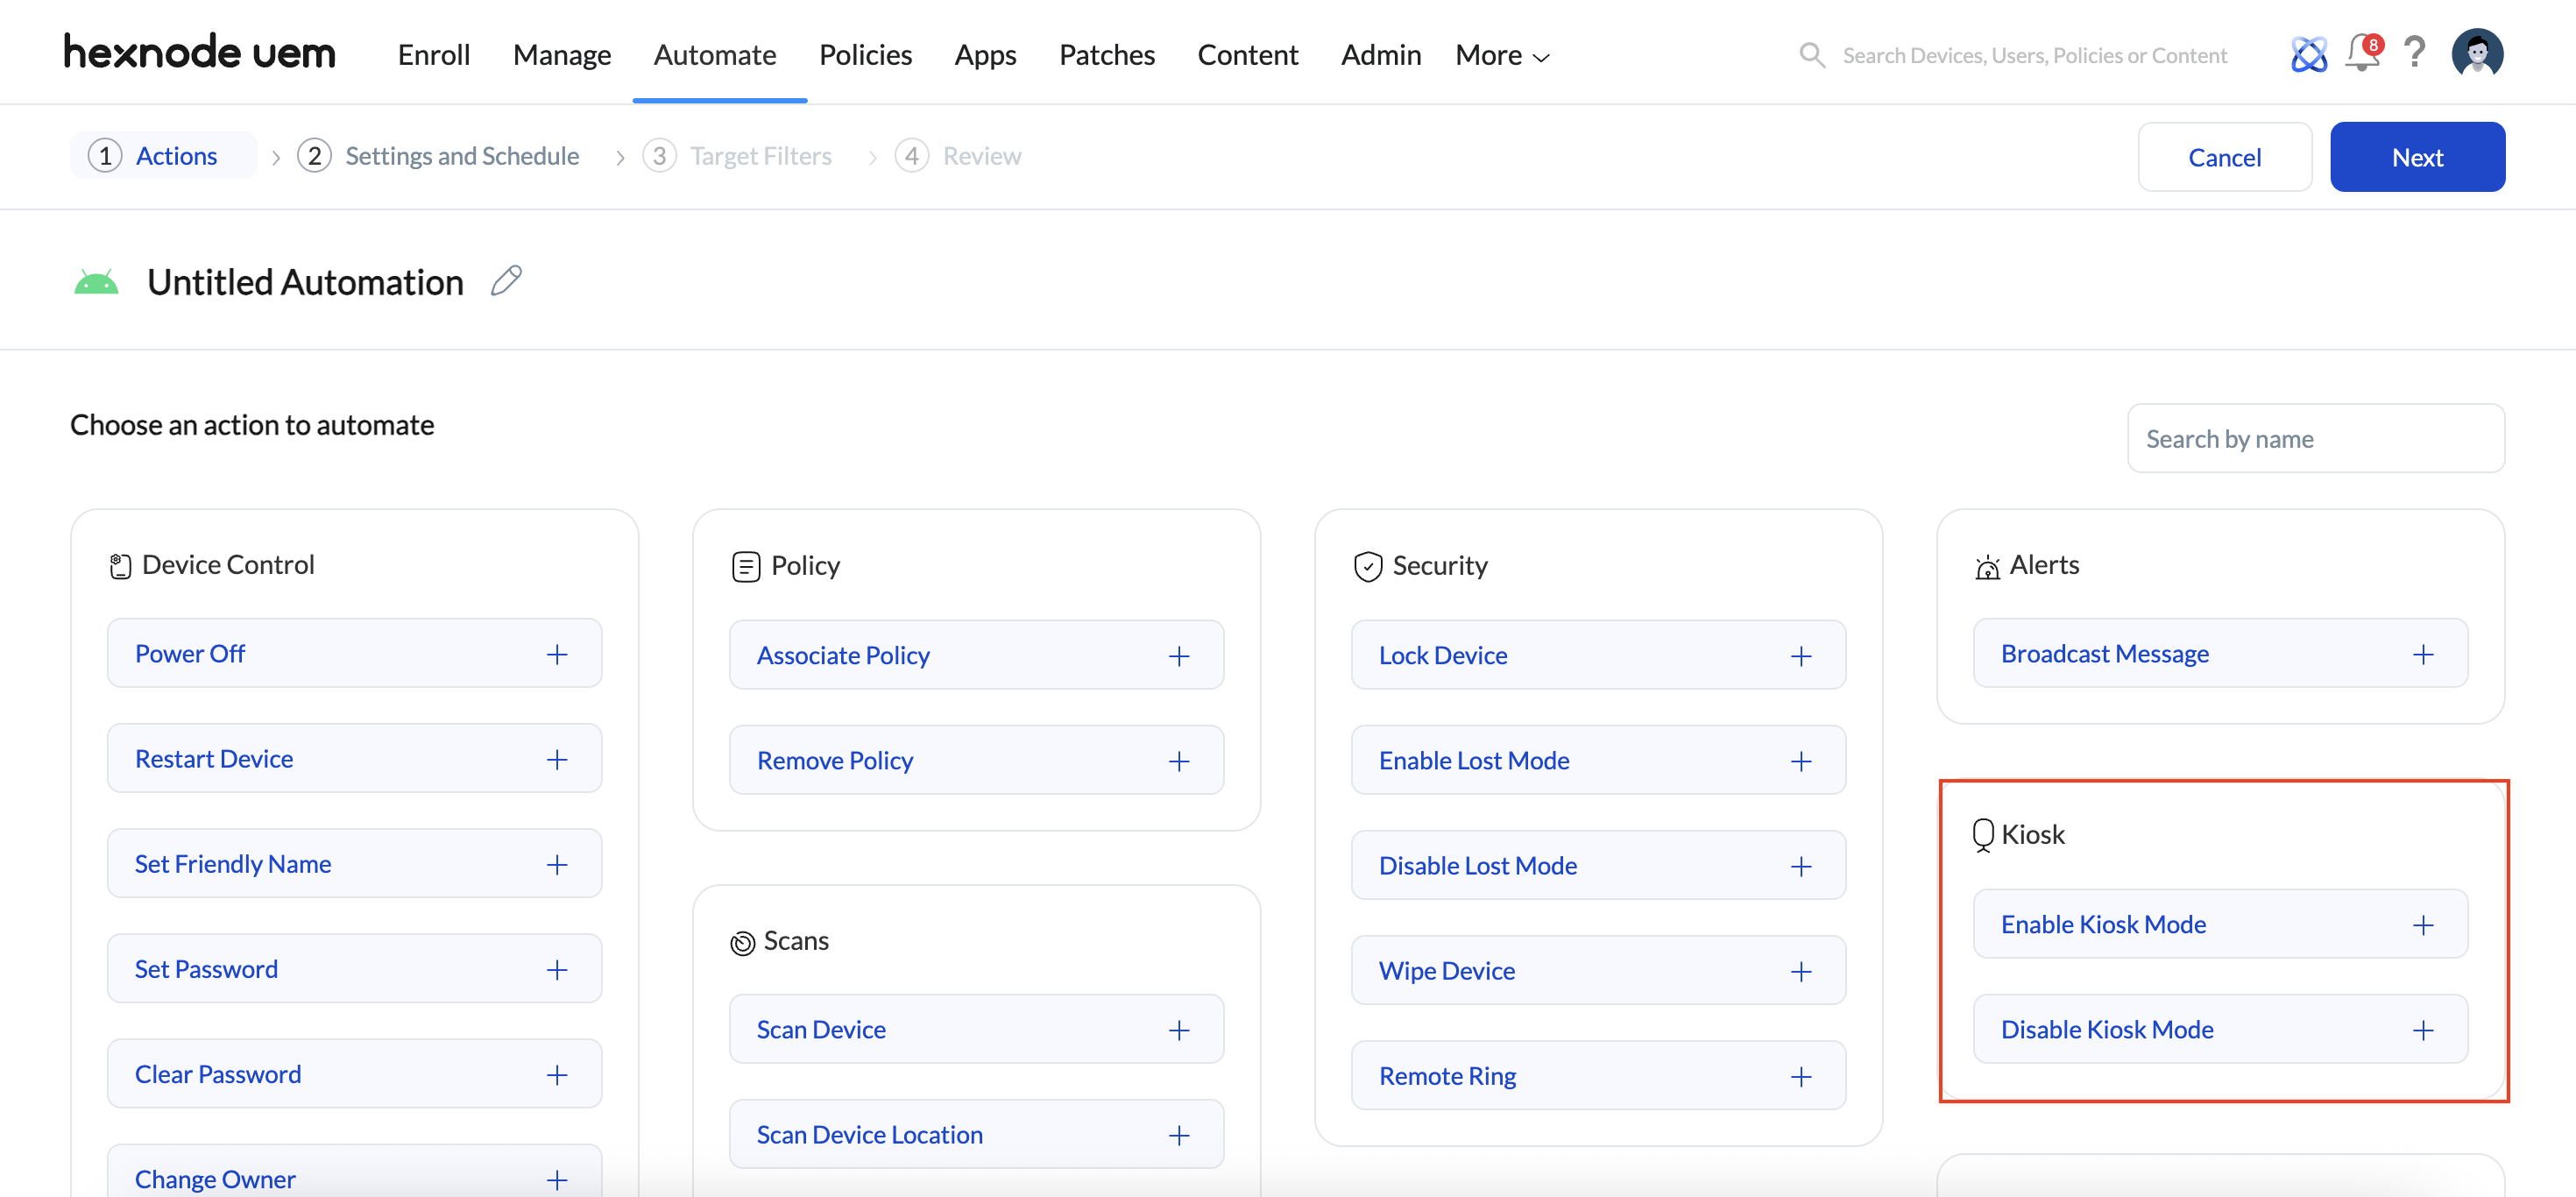Open the Patches menu

click(1106, 55)
